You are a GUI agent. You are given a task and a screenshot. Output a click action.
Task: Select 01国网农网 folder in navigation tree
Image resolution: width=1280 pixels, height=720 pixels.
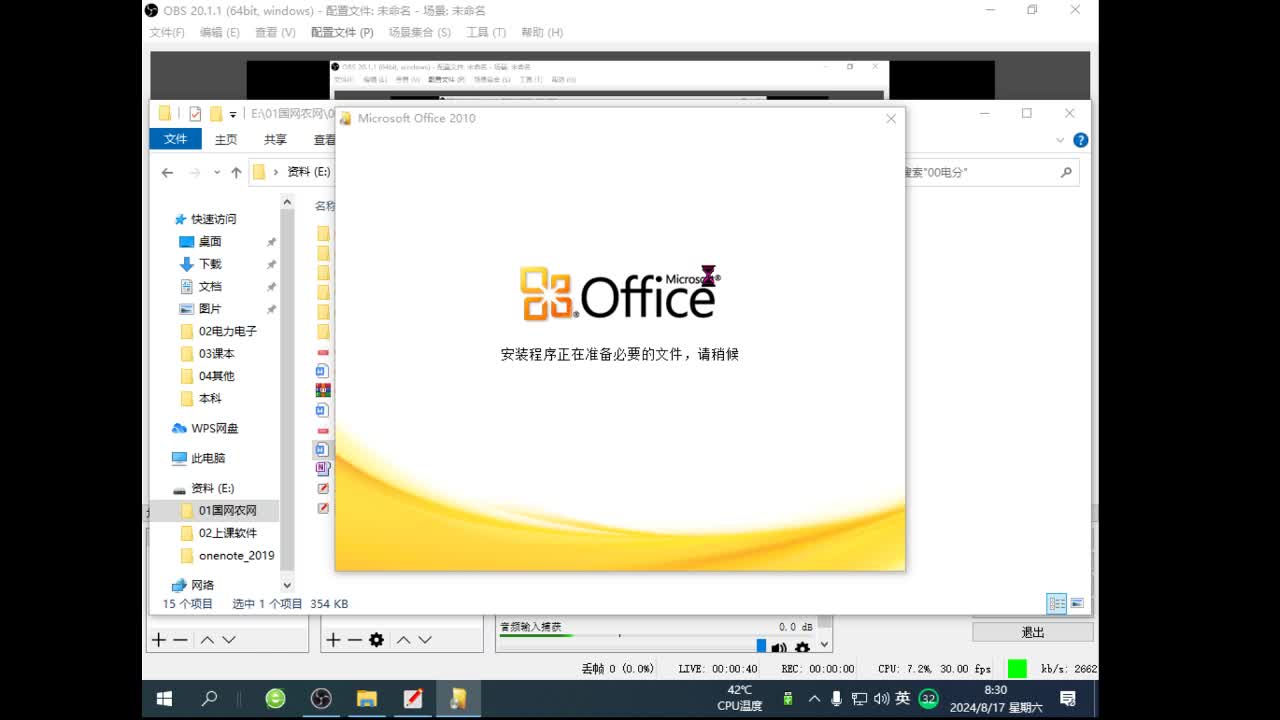[x=227, y=510]
